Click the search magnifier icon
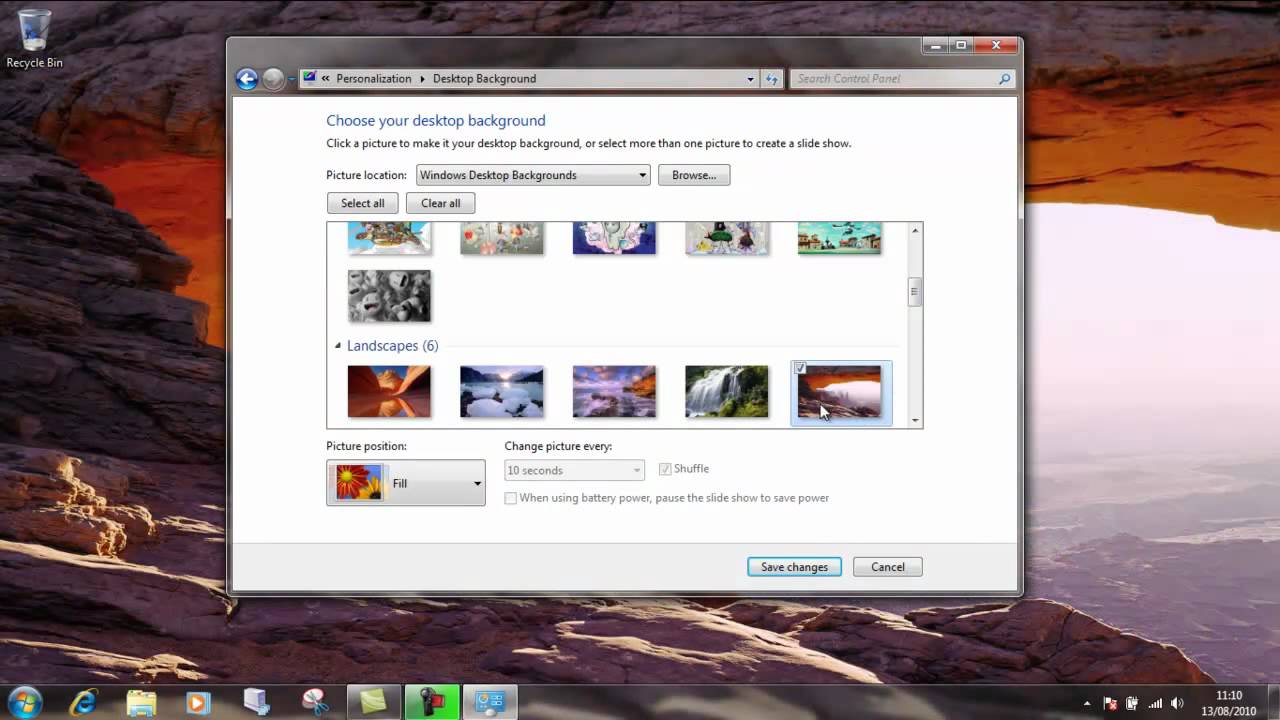The image size is (1280, 720). pos(1005,79)
